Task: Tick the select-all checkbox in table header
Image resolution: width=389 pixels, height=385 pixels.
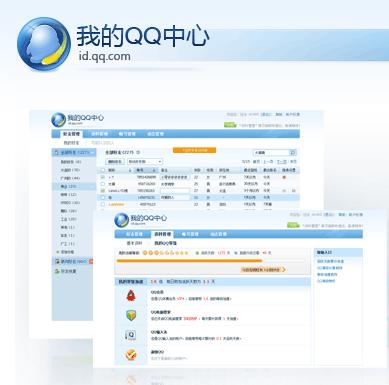Action: point(103,170)
